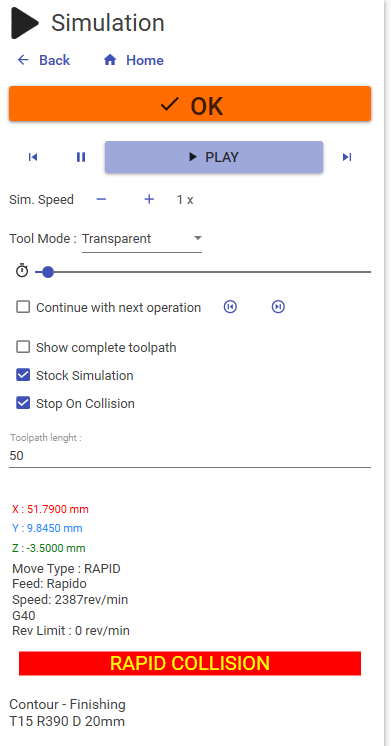
Task: Navigate to Home
Action: [x=134, y=60]
